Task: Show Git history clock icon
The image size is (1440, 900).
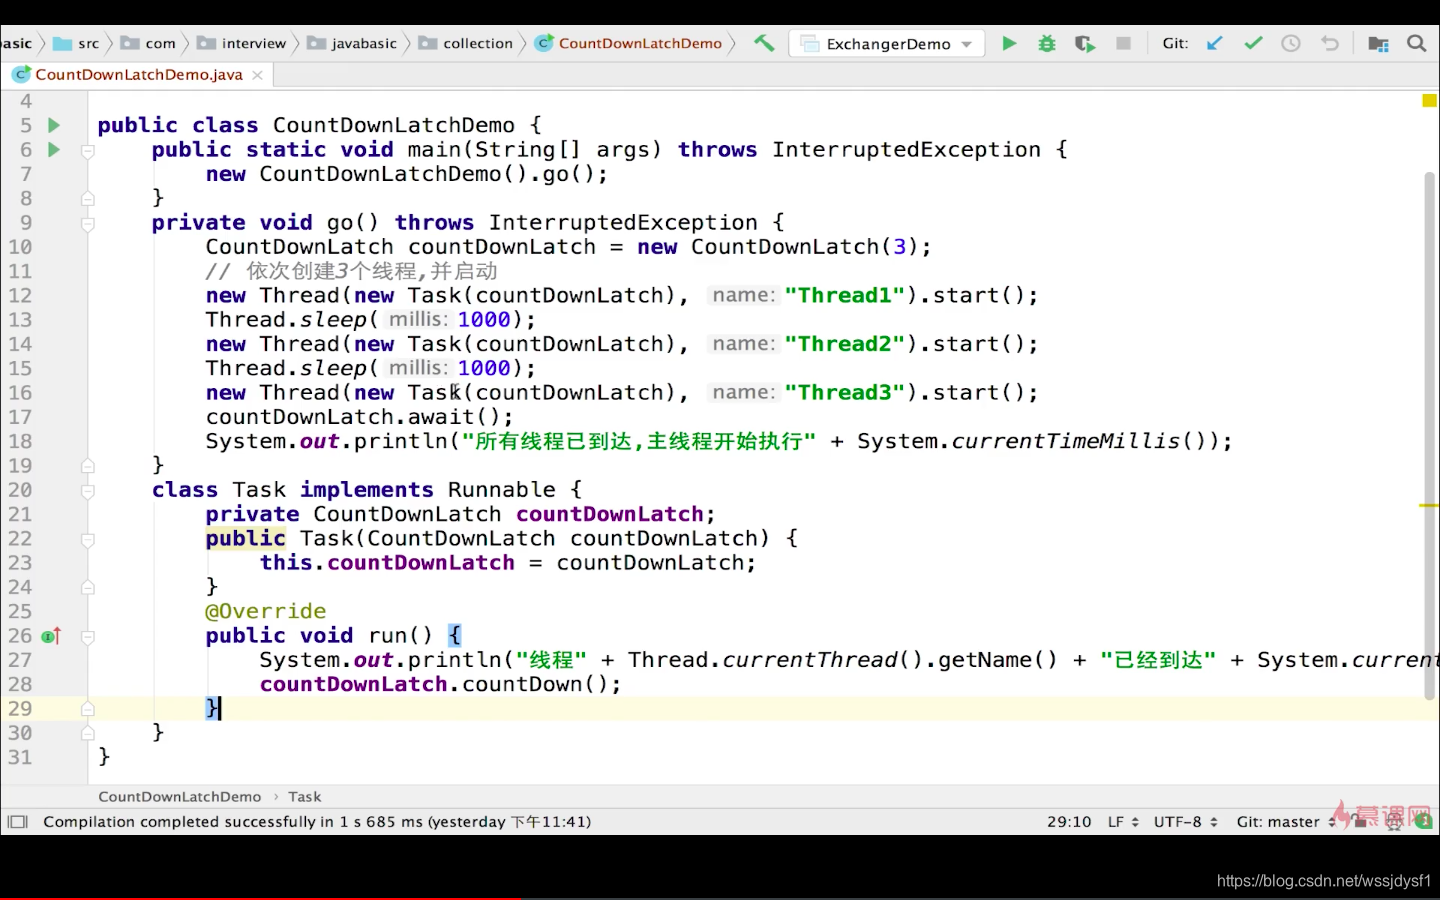Action: 1291,43
